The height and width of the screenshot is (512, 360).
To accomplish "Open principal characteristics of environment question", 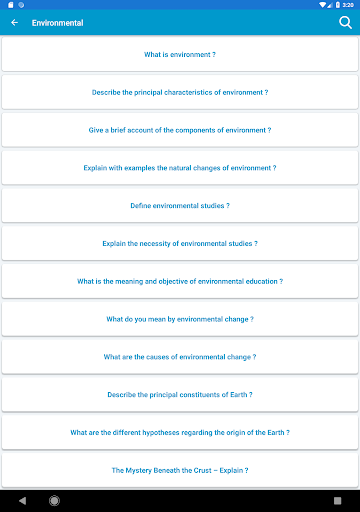I will [x=180, y=92].
